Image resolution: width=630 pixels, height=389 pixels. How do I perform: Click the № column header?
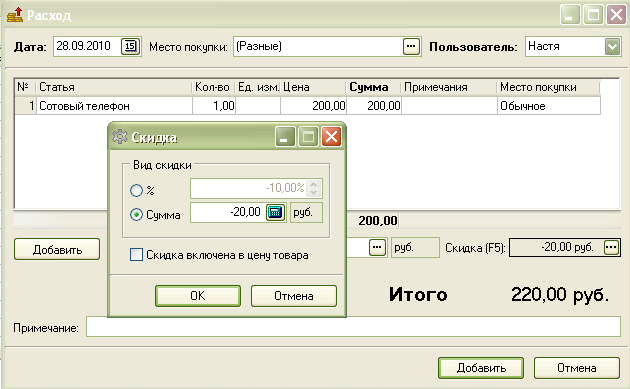coord(25,87)
